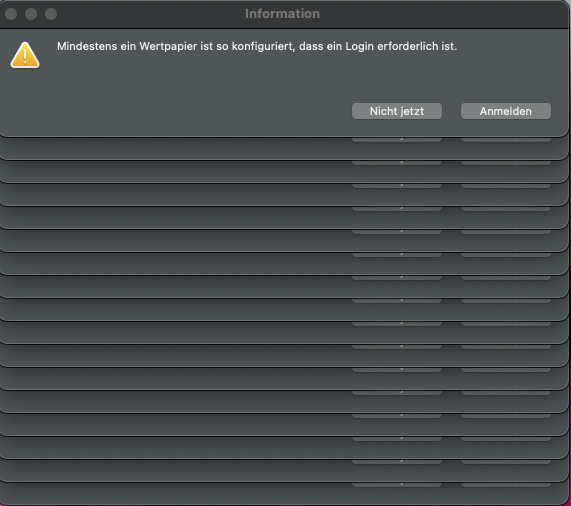
Task: Click the bottom-most partially hidden Anmelden button
Action: tap(506, 485)
